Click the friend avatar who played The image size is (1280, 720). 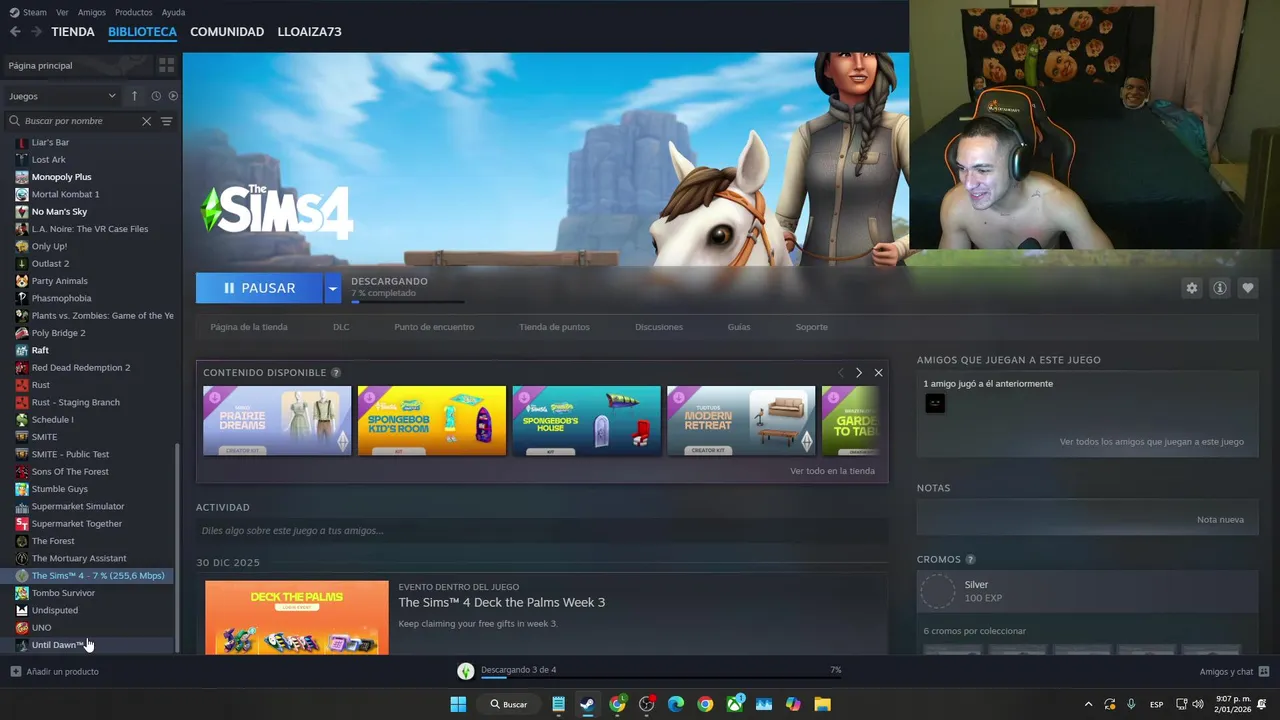pyautogui.click(x=935, y=403)
